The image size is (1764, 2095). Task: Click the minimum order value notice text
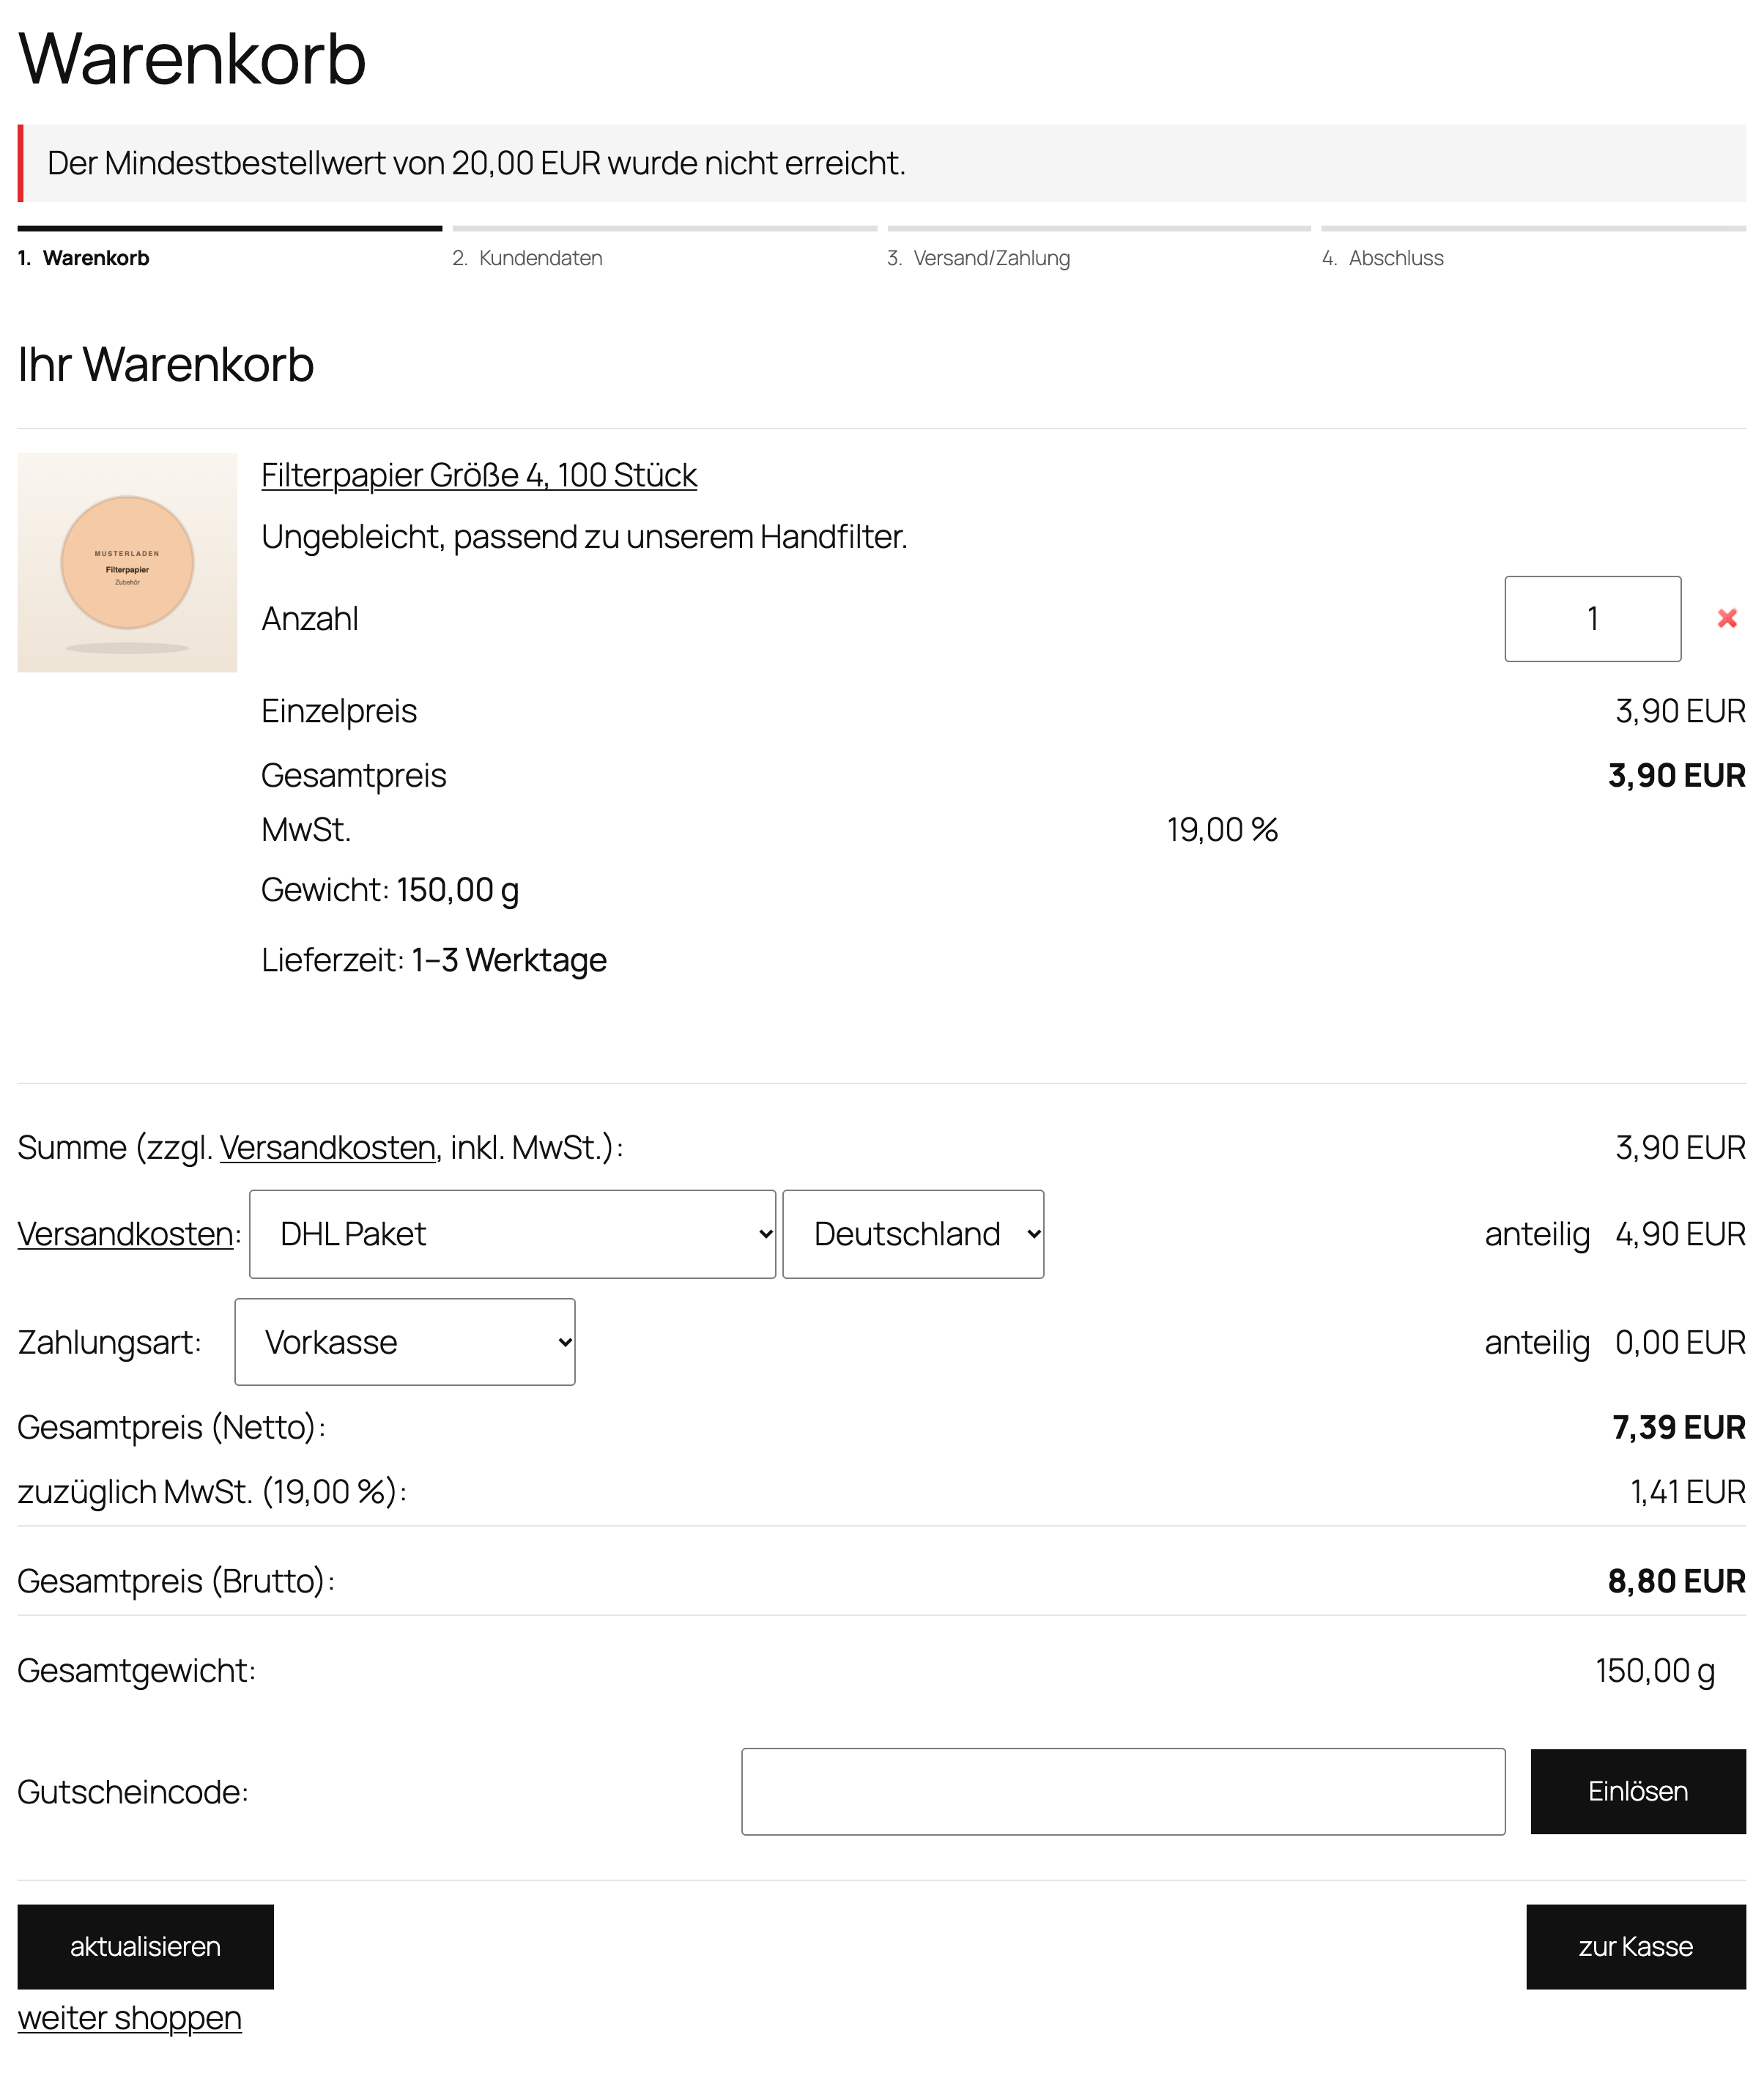[477, 163]
